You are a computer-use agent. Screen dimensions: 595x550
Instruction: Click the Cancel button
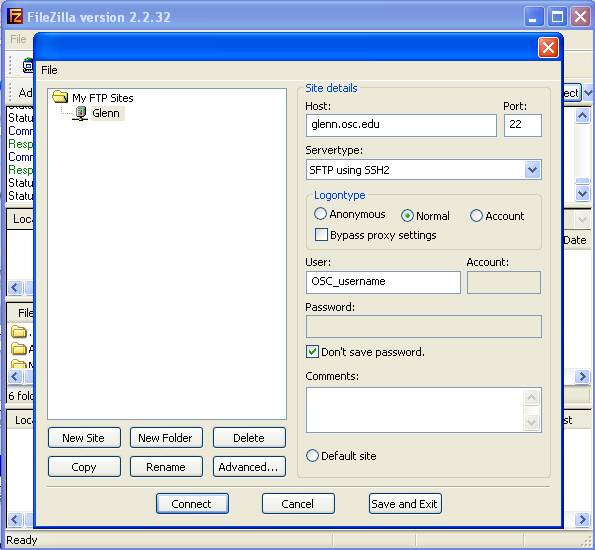tap(298, 504)
